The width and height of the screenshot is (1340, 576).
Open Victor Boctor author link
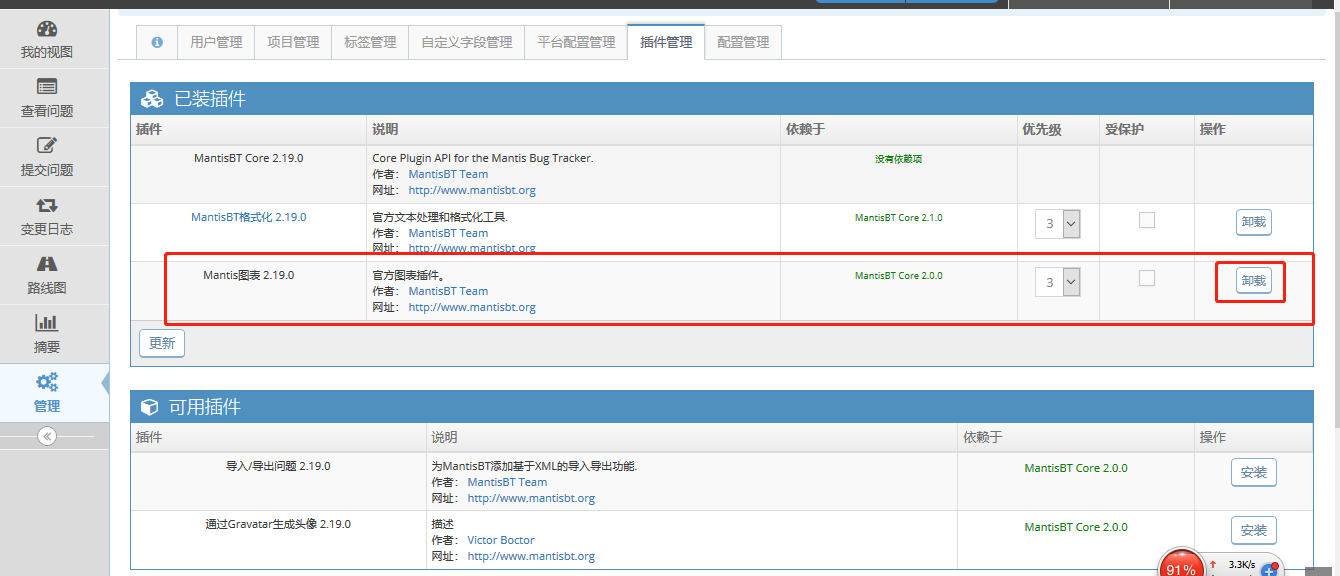point(501,540)
